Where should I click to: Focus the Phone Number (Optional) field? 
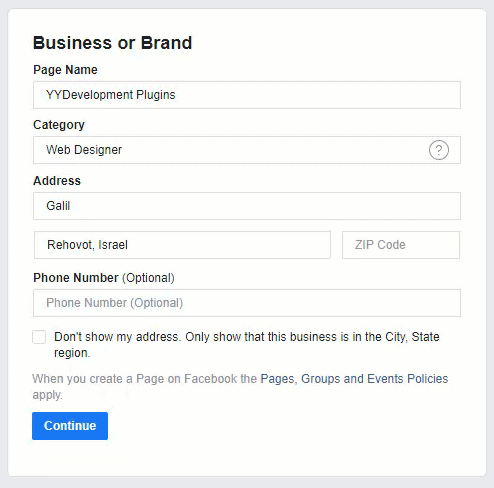coord(247,303)
